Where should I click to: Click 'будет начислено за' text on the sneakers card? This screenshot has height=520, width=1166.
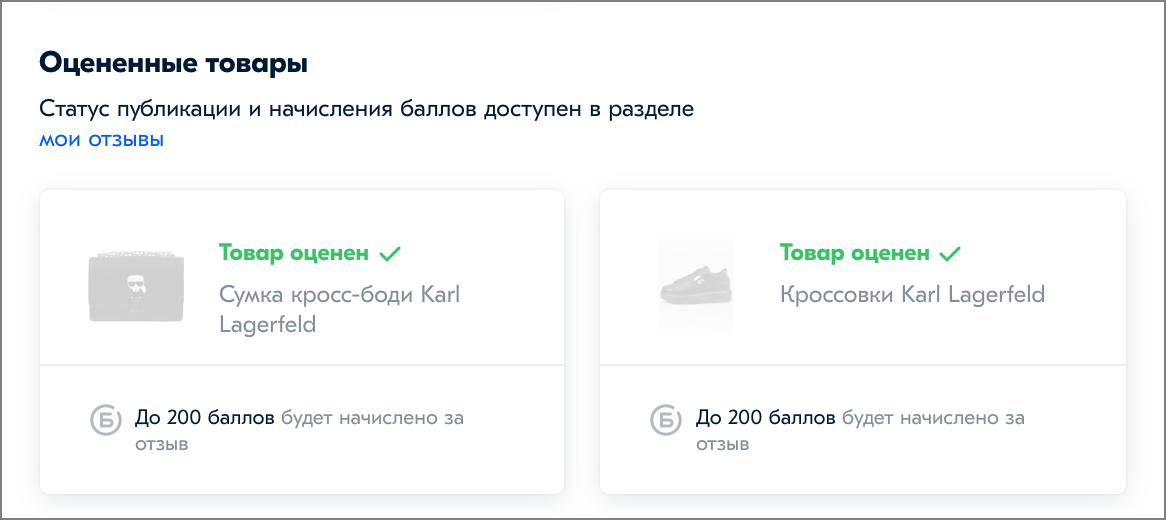click(933, 418)
